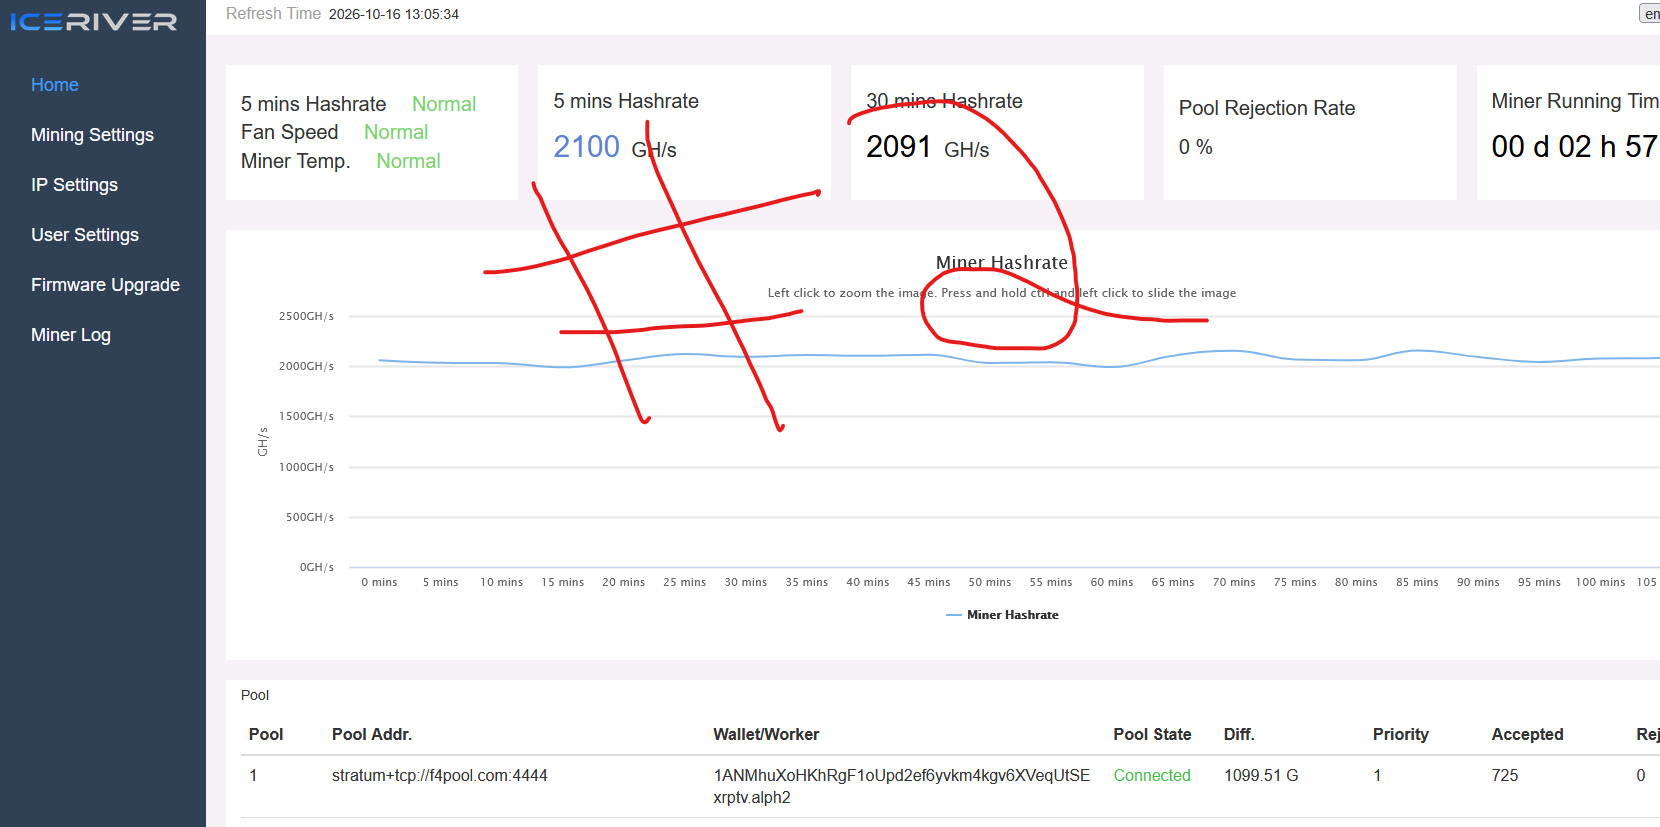View the Miner Log page
This screenshot has width=1660, height=827.
tap(71, 335)
